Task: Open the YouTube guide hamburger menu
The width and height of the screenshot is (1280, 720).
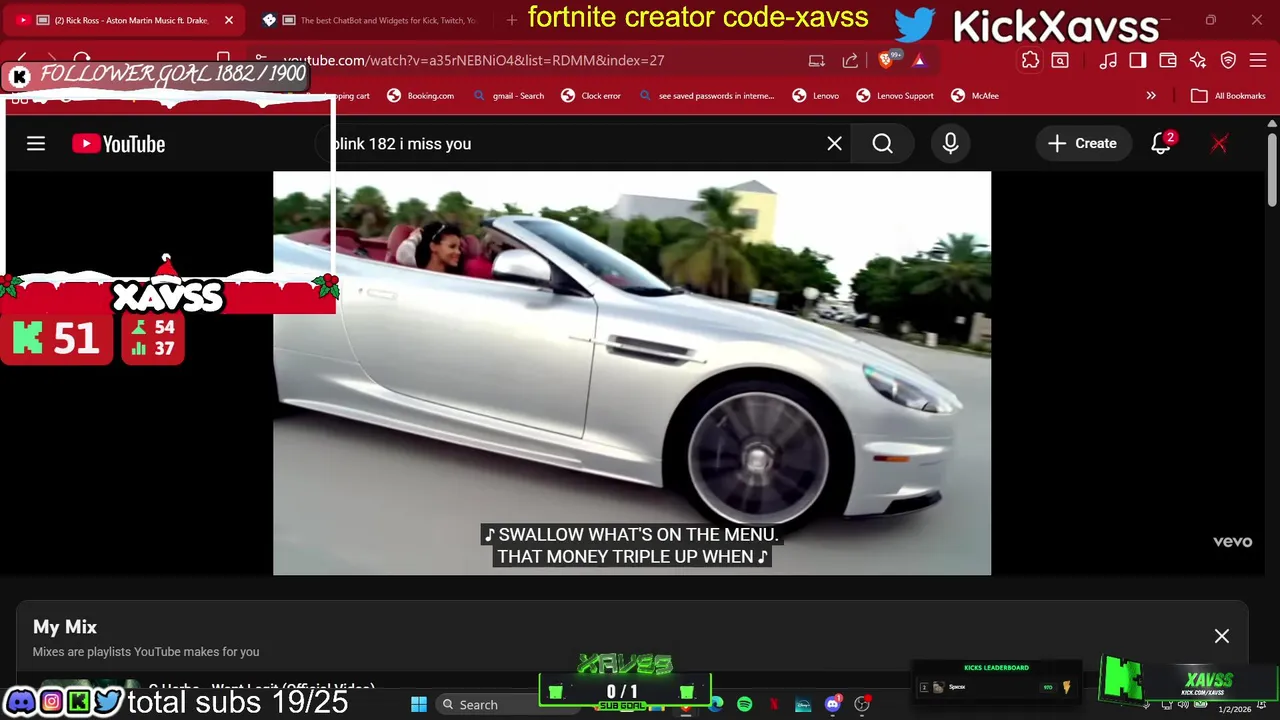Action: (36, 144)
